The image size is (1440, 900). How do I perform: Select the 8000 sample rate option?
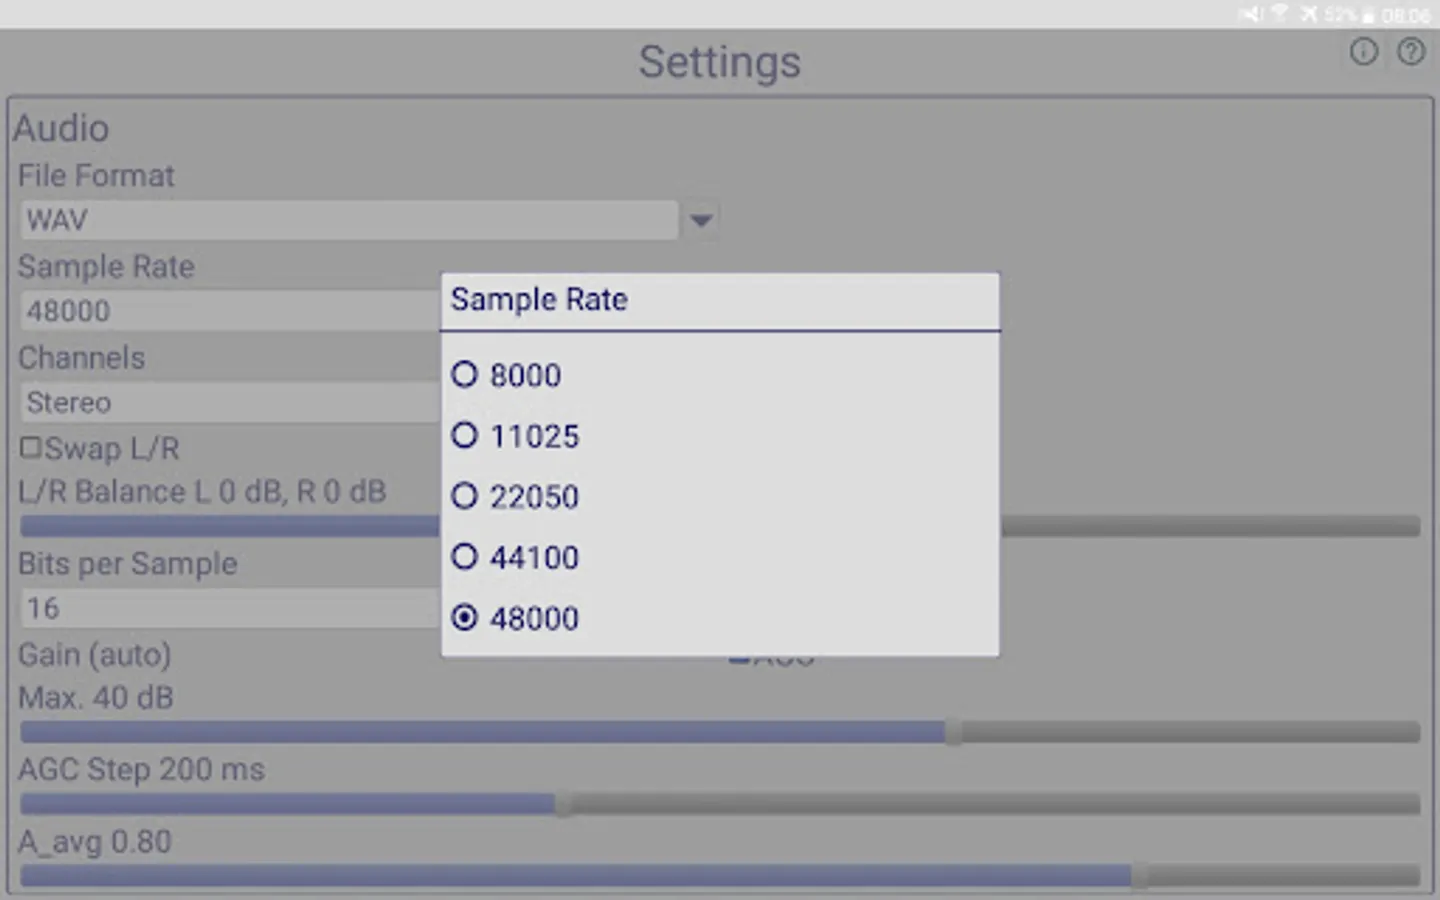(x=465, y=375)
